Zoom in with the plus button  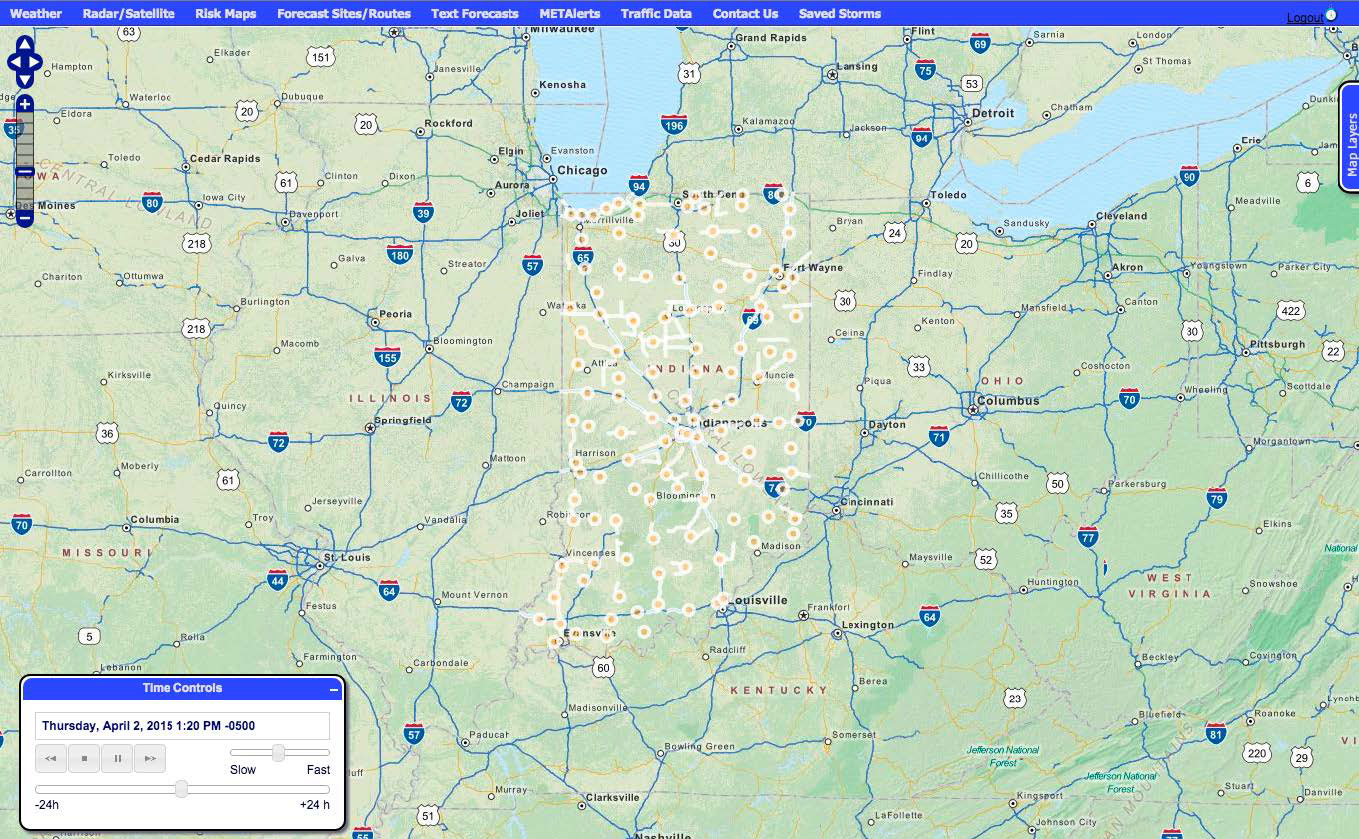(25, 104)
